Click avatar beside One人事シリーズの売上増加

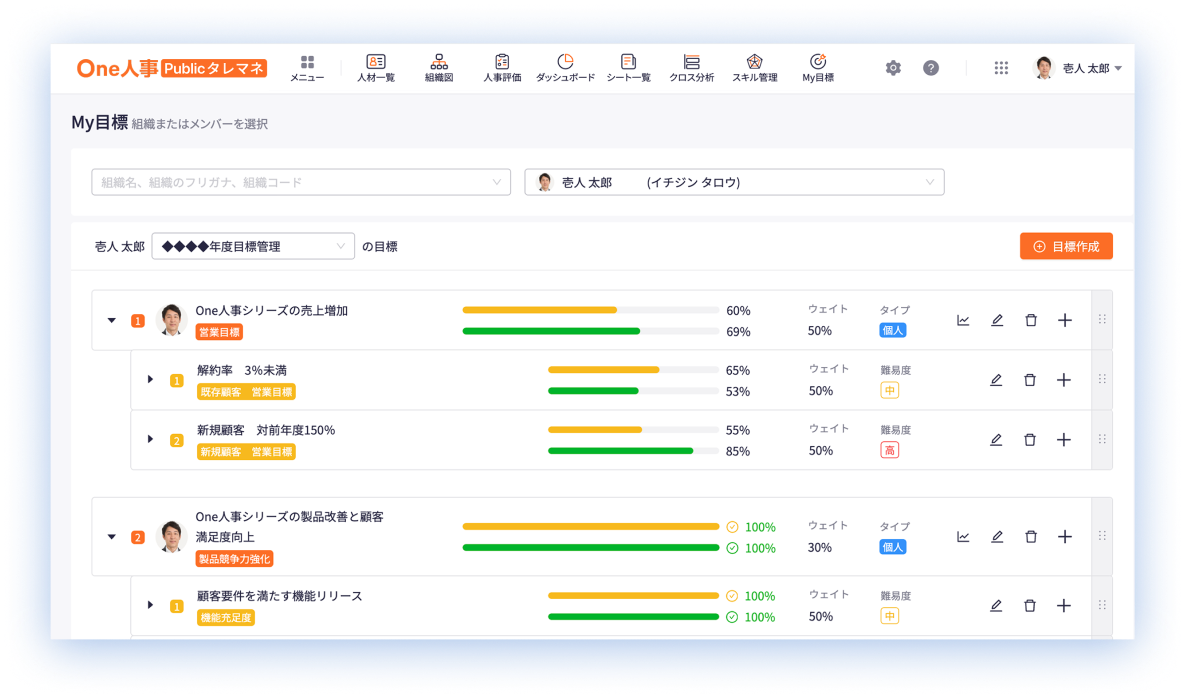[171, 320]
